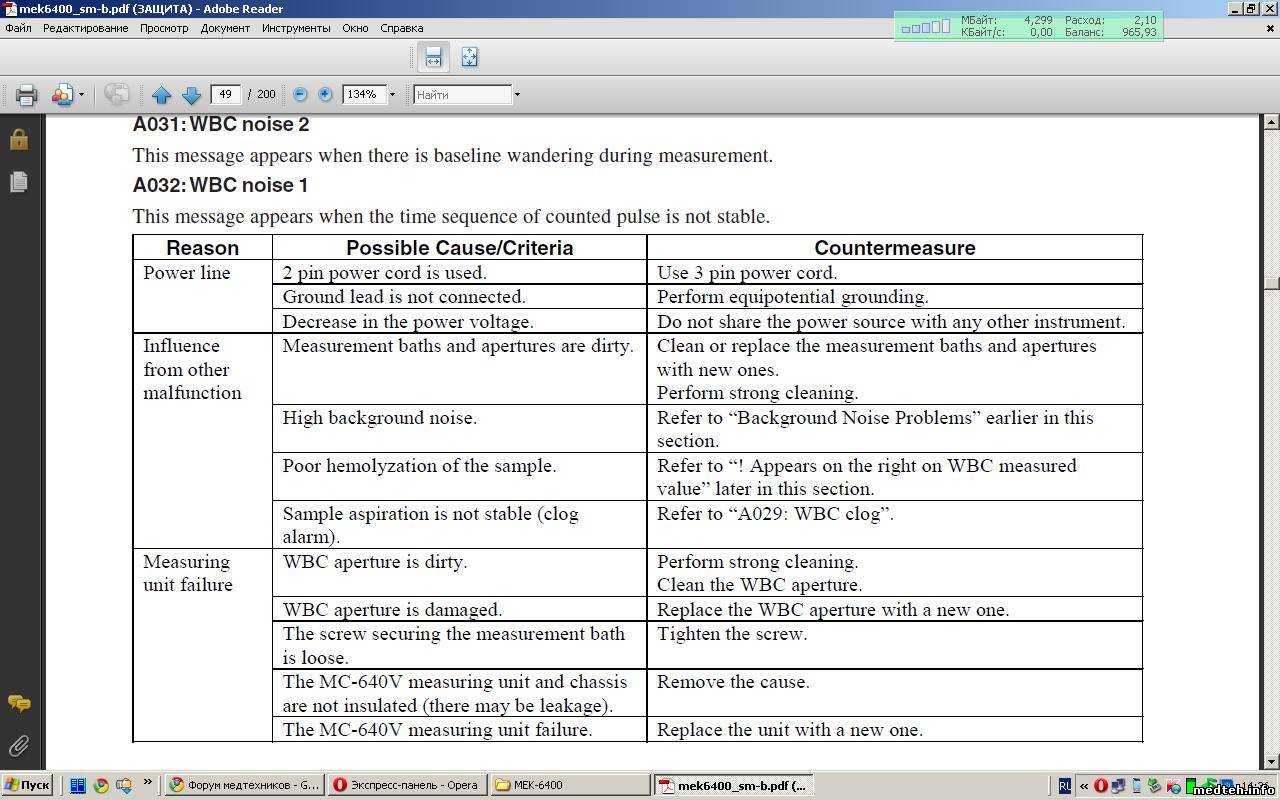
Task: Toggle fit width scrolling mode
Action: tap(433, 57)
